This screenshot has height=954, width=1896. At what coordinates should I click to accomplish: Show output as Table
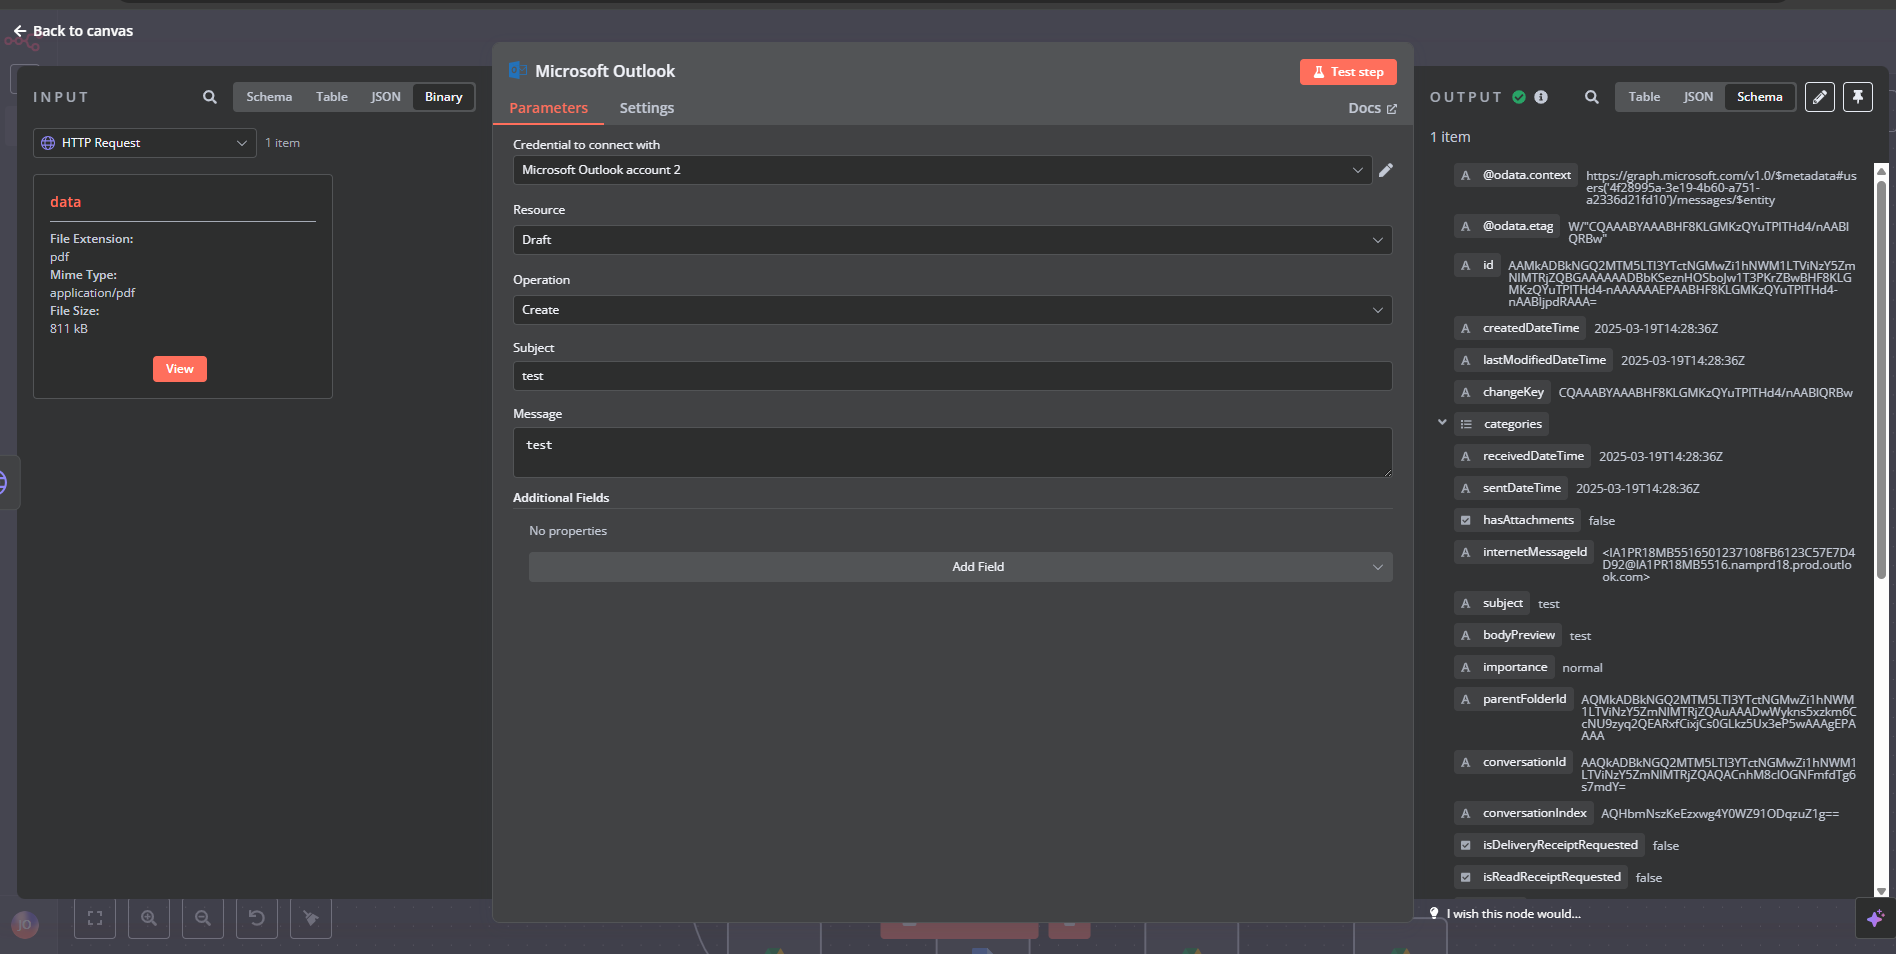pyautogui.click(x=1644, y=97)
